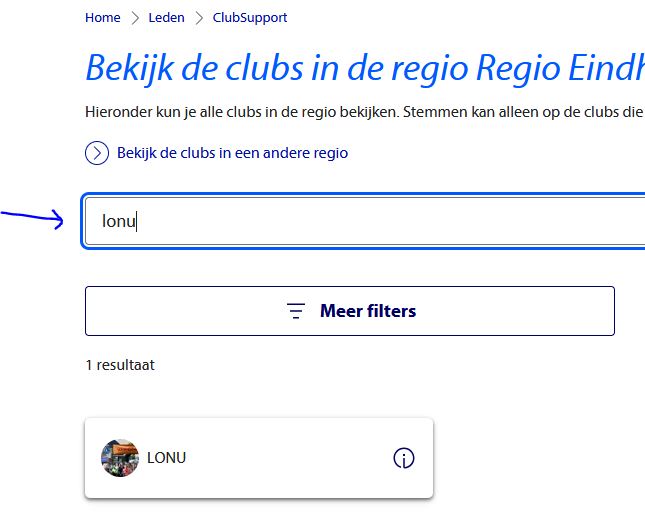Click the circled arrow icon beside 'Bekijk de clubs'
645x526 pixels.
(97, 153)
